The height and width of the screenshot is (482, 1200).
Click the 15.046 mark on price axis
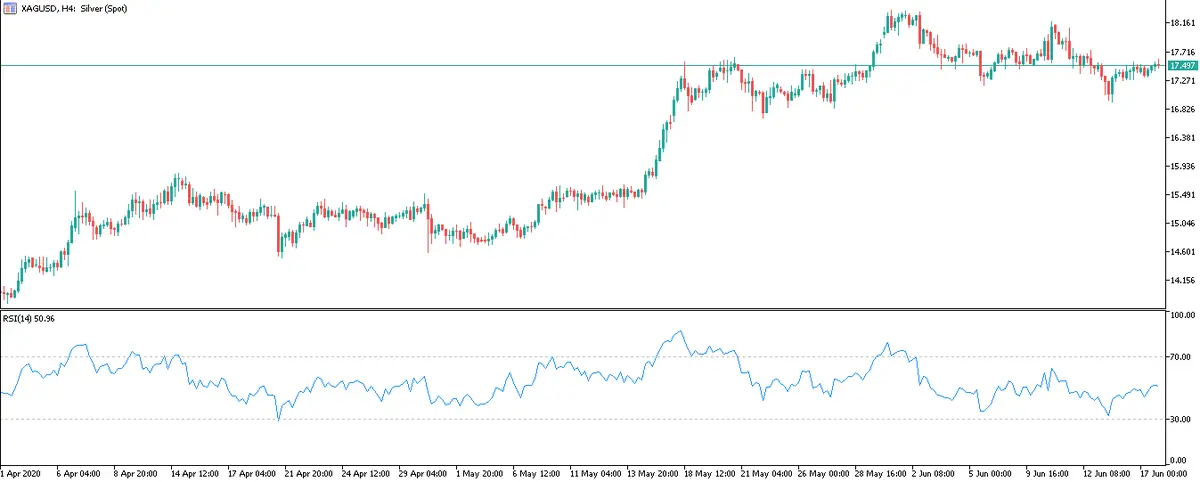coord(1181,224)
